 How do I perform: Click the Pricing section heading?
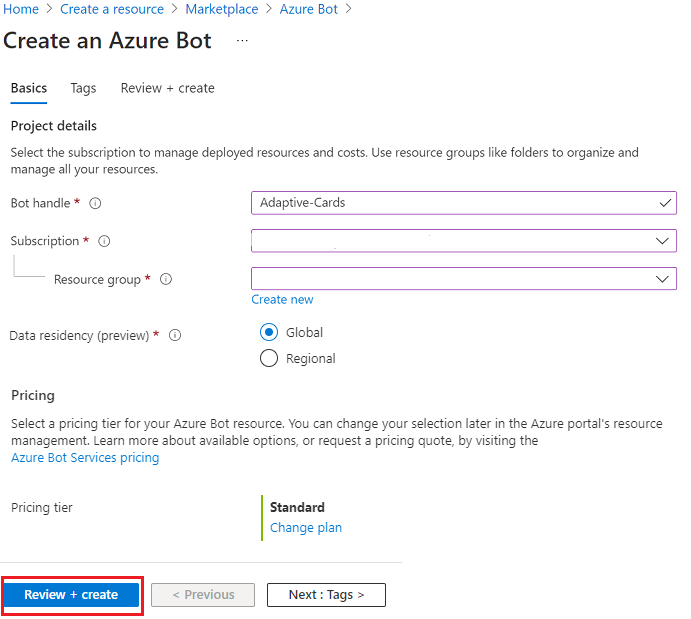coord(33,395)
